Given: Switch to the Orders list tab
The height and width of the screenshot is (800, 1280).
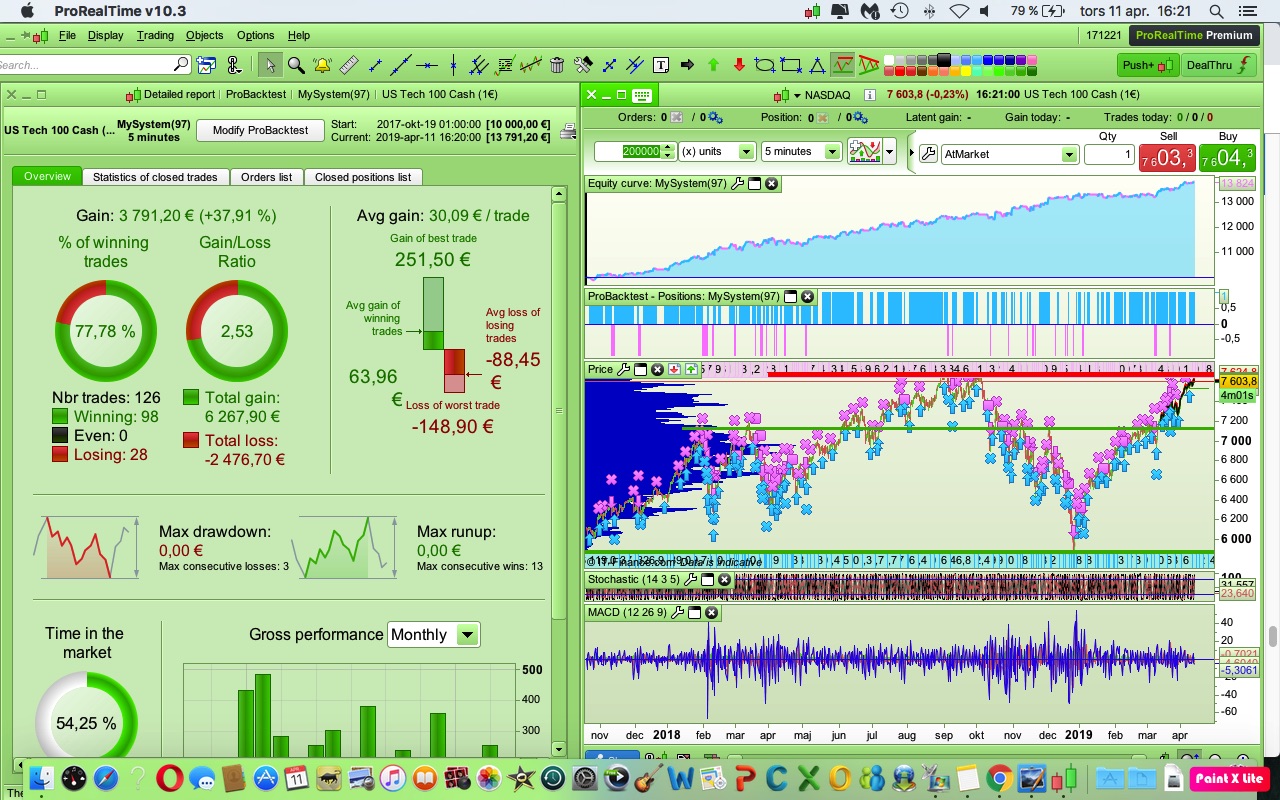Looking at the screenshot, I should coord(266,177).
